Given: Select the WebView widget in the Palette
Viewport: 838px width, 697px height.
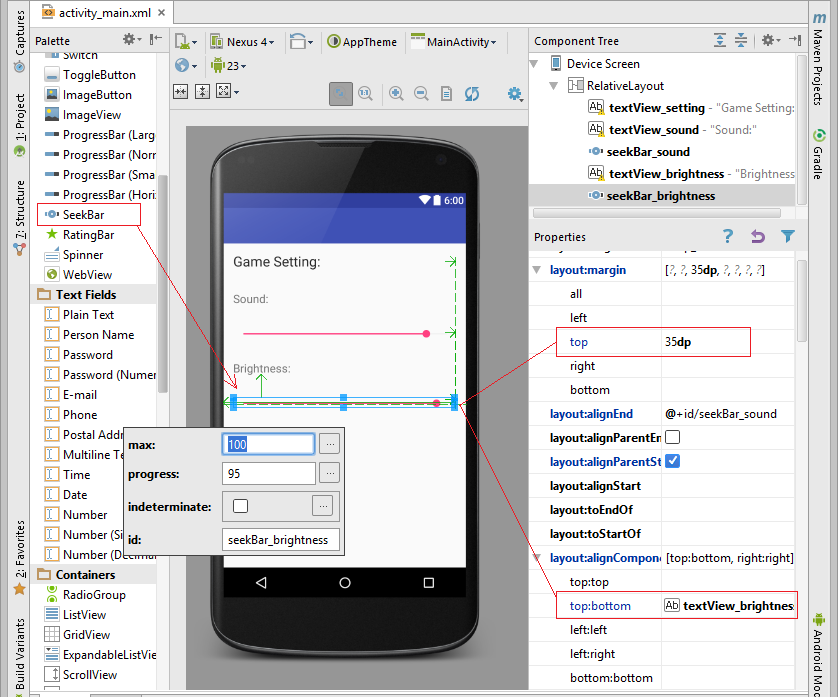Looking at the screenshot, I should click(x=87, y=275).
